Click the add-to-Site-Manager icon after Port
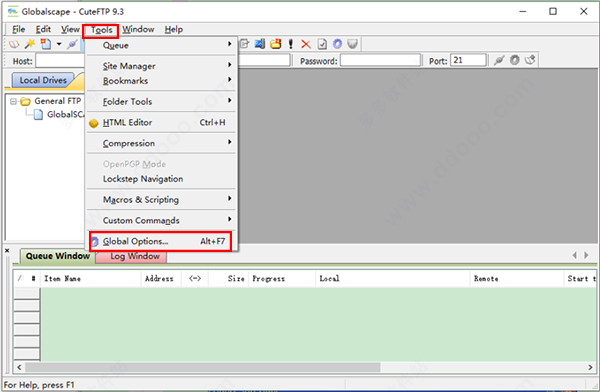Viewport: 600px width, 392px height. [x=530, y=60]
